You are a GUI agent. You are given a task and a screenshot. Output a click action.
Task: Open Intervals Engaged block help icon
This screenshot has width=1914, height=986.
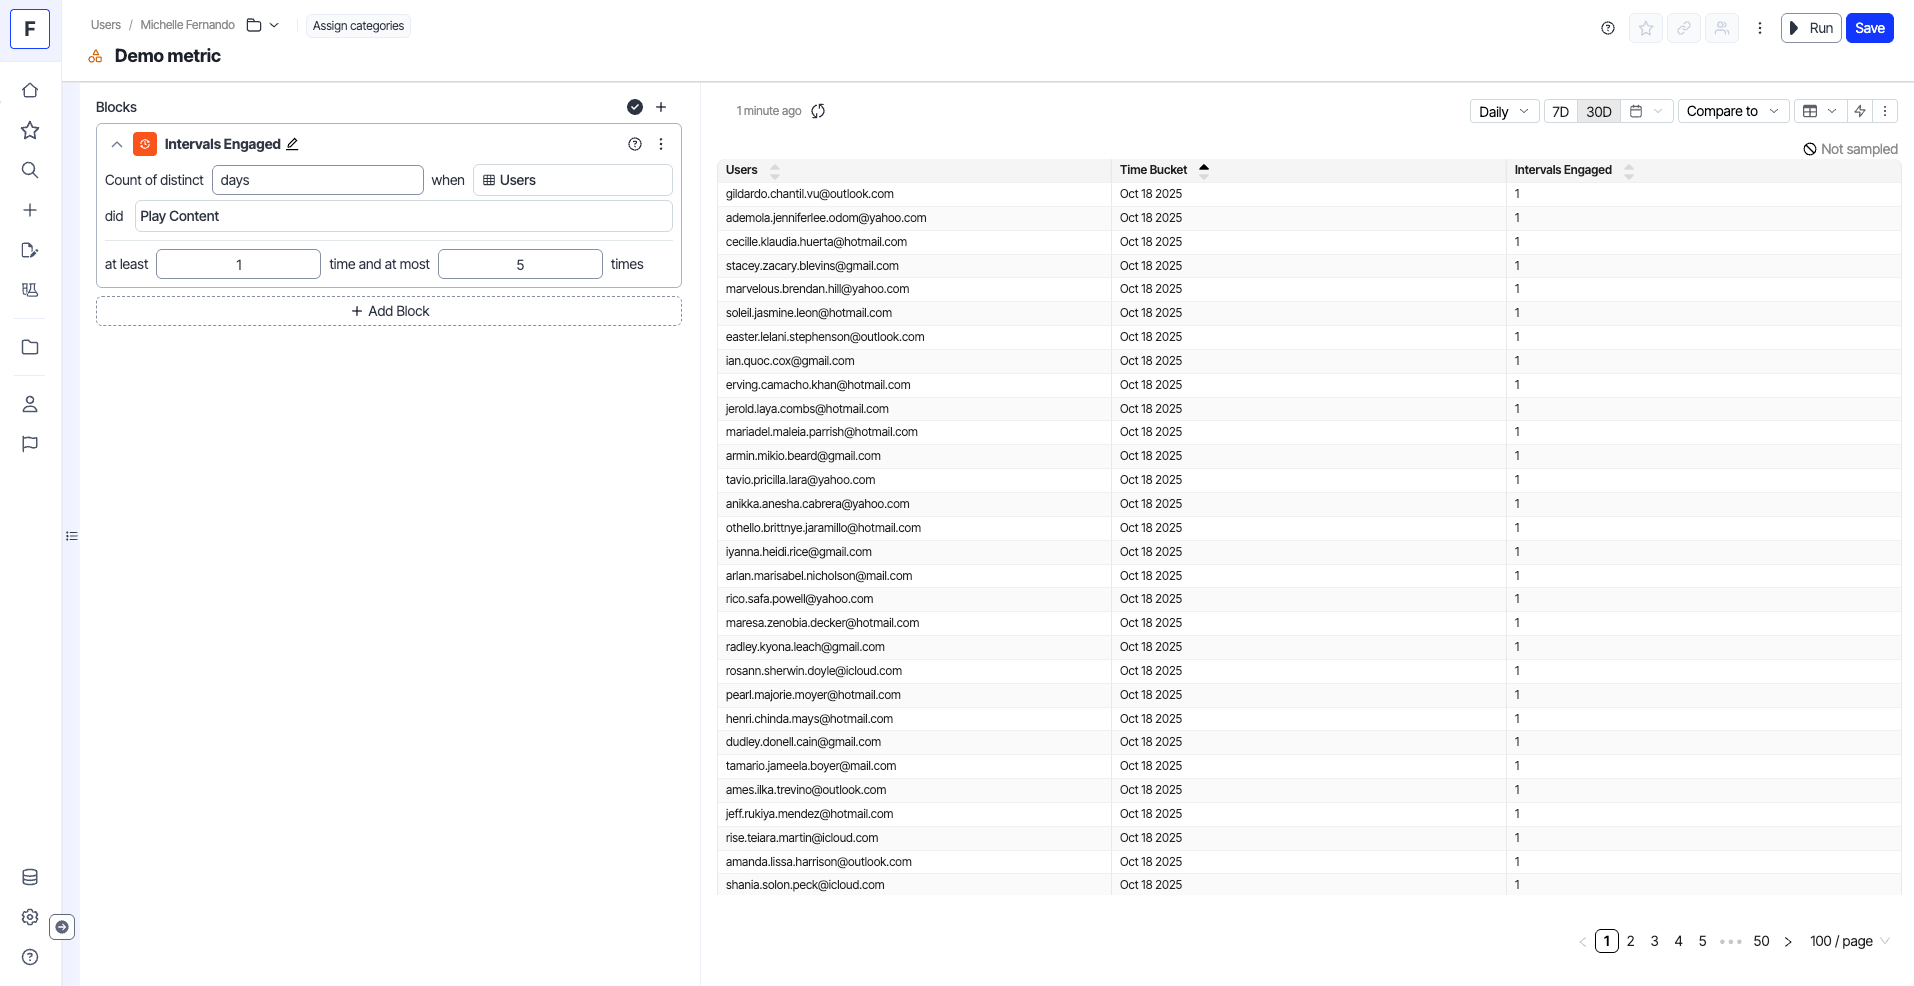(634, 144)
